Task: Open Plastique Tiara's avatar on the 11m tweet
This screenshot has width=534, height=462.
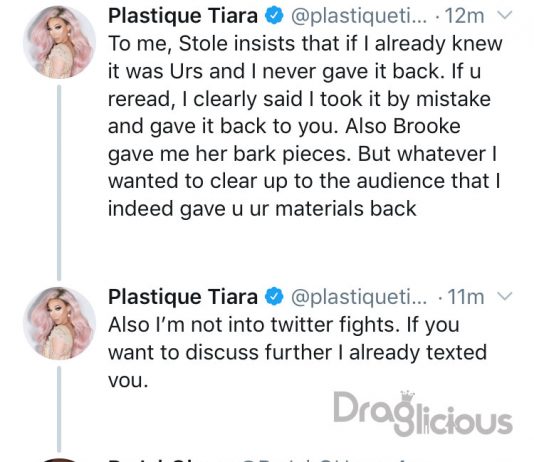Action: [60, 323]
